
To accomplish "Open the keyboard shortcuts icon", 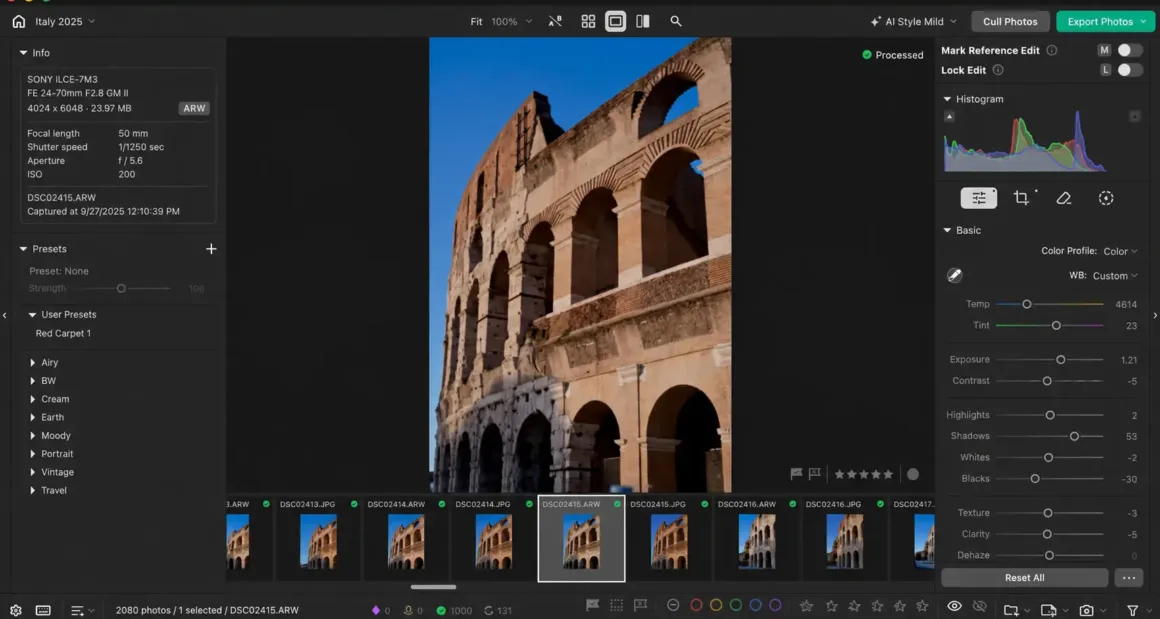I will tap(43, 610).
